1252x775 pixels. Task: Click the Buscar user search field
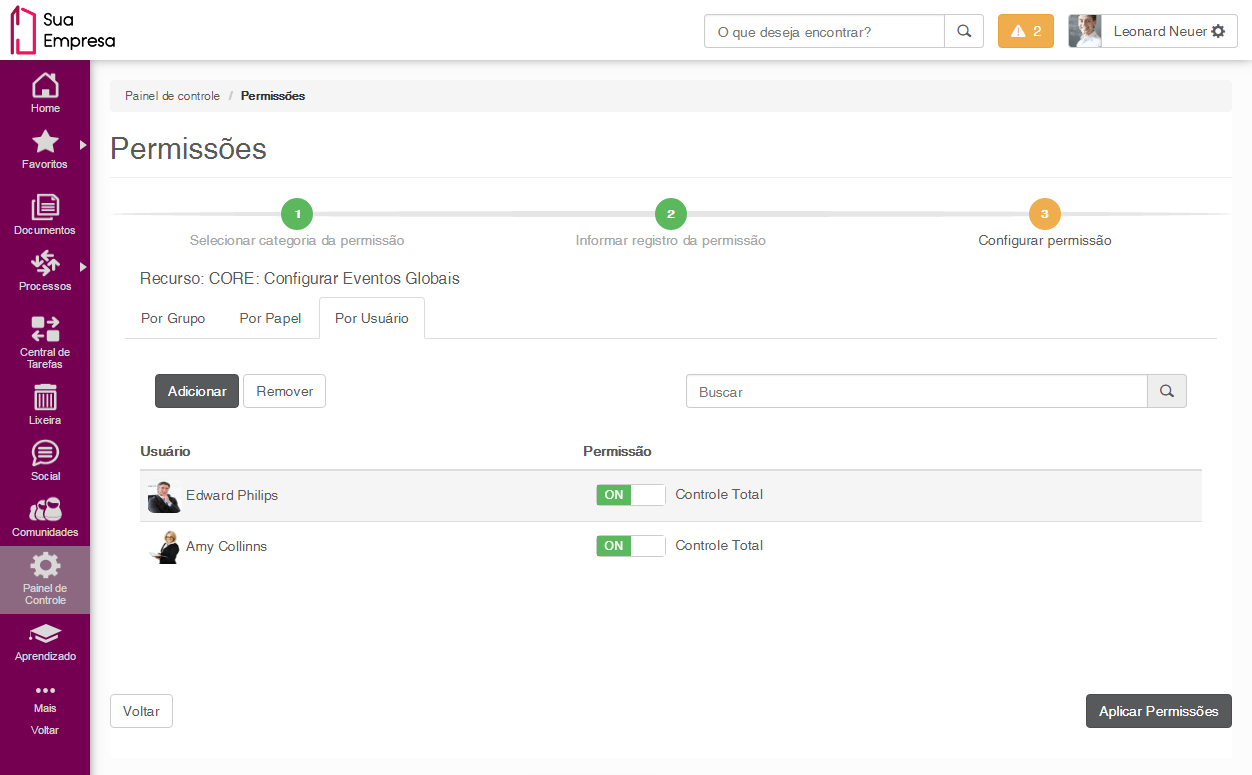[916, 392]
